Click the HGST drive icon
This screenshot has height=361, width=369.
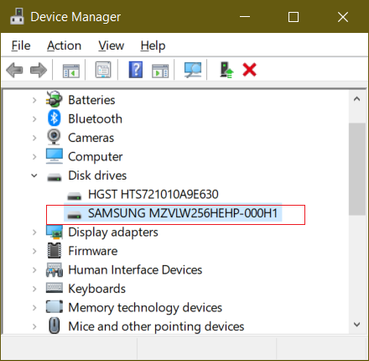[74, 195]
